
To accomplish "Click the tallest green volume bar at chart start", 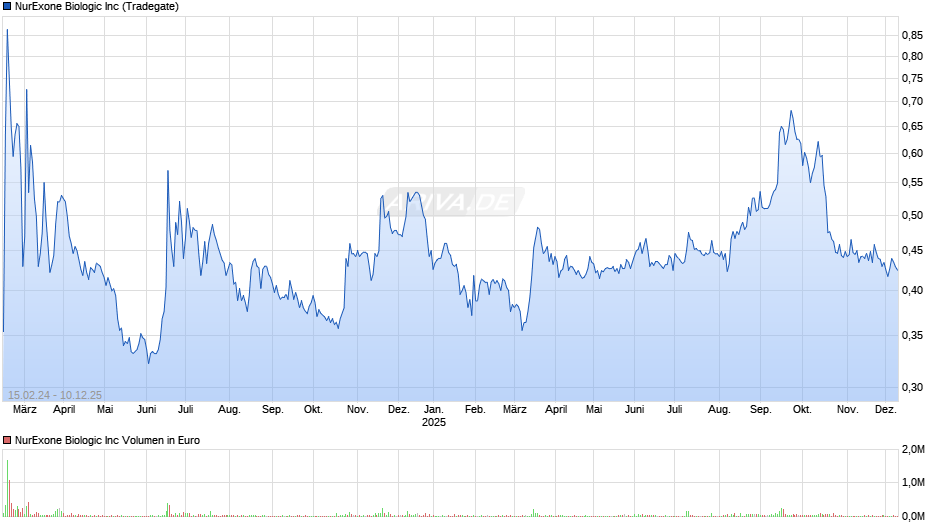I will (7, 488).
